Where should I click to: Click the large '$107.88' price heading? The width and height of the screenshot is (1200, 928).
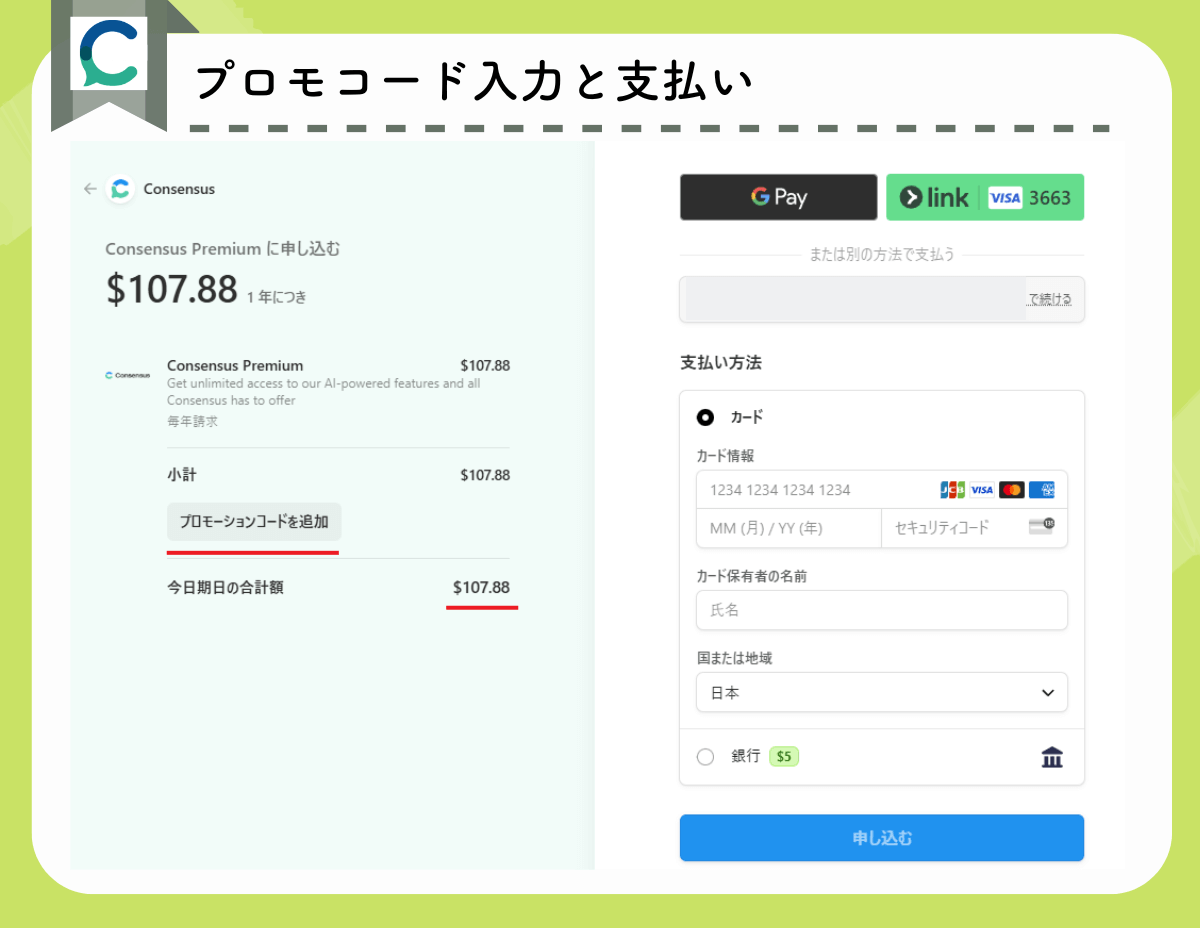click(172, 289)
